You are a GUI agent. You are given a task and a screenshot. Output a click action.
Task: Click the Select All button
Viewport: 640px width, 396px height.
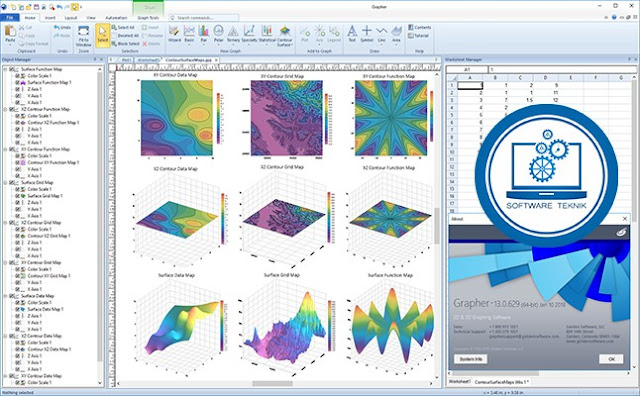tap(123, 27)
